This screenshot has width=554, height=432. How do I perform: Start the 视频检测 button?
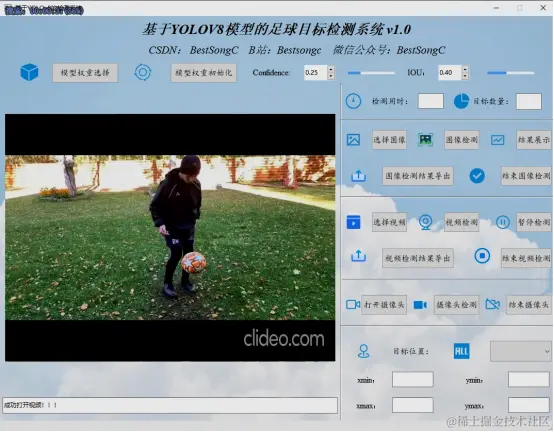461,222
